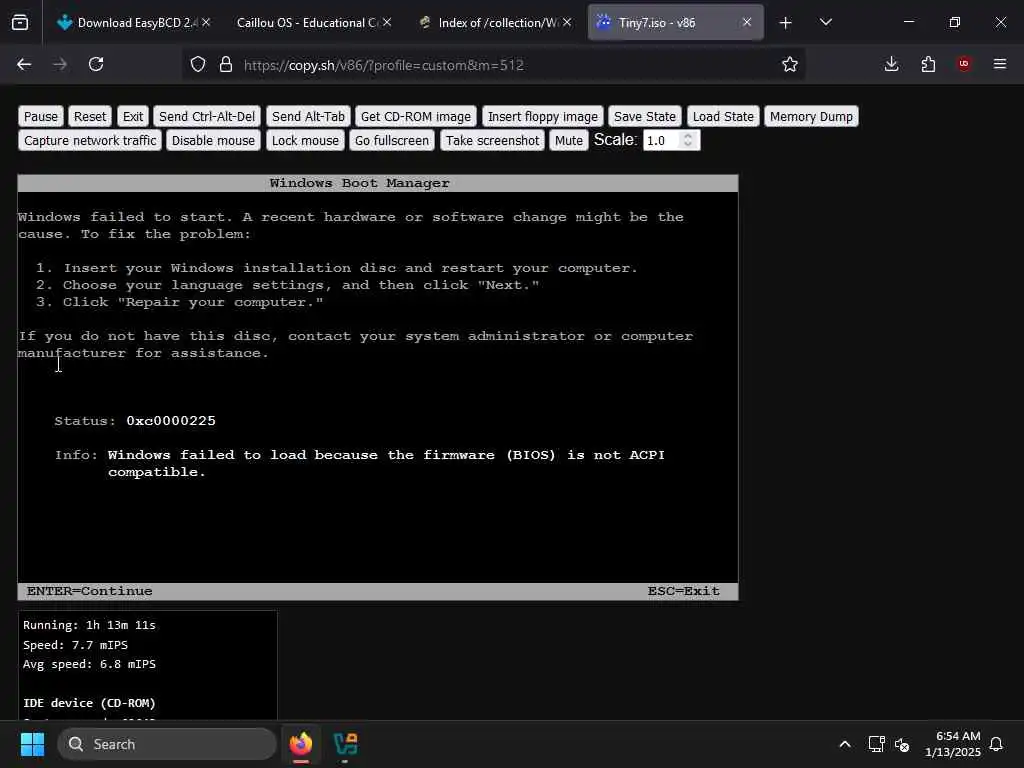This screenshot has height=768, width=1024.
Task: Load a saved emulator state
Action: point(723,116)
